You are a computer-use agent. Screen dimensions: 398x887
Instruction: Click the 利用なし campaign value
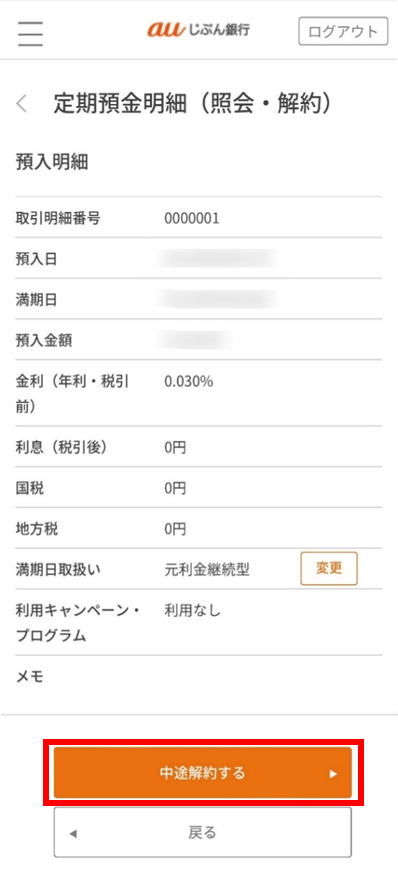[x=192, y=611]
